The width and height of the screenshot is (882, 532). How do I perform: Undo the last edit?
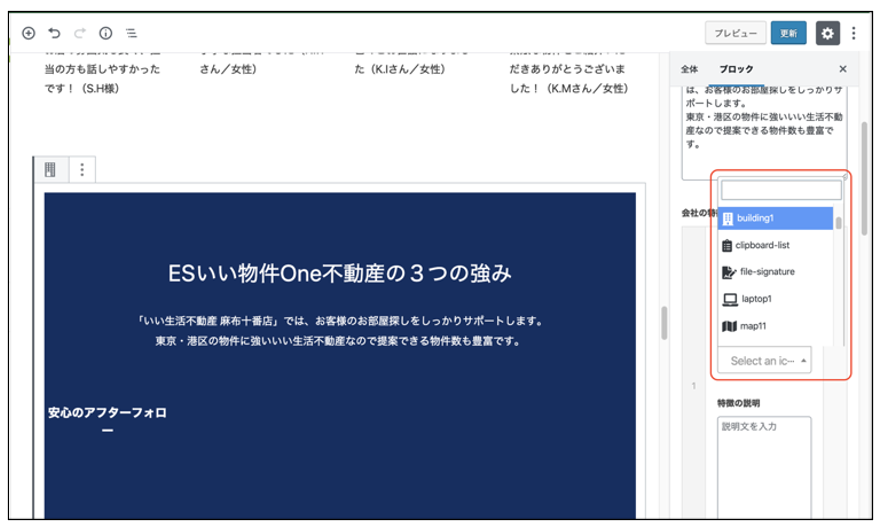[54, 33]
